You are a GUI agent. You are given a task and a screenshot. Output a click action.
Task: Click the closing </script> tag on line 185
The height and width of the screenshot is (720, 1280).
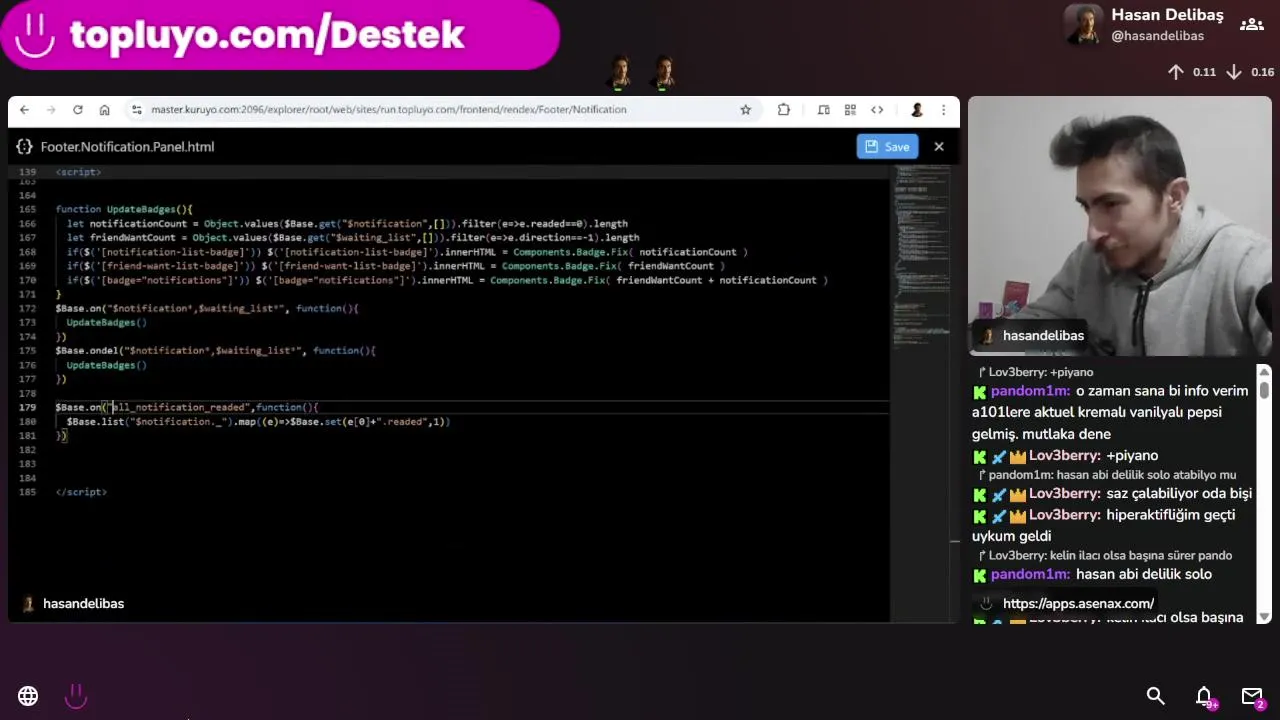81,492
